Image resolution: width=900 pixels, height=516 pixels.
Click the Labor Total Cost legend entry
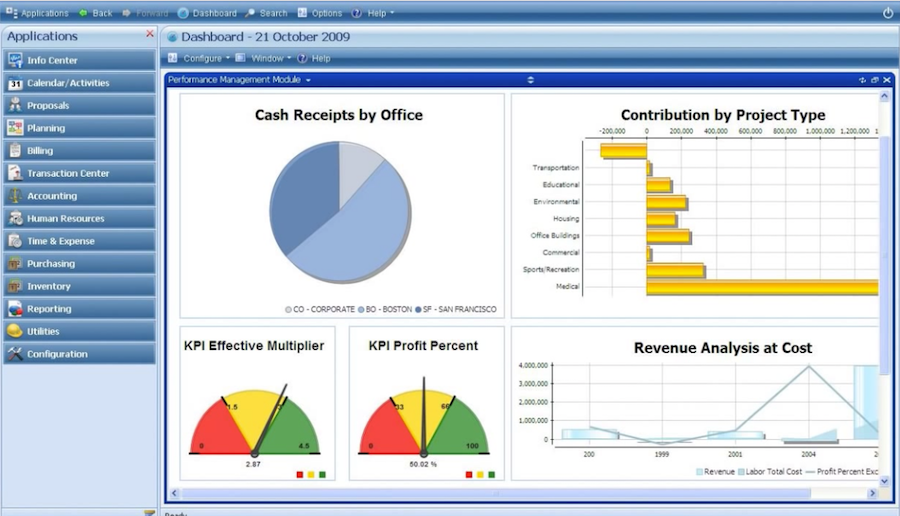click(x=770, y=472)
